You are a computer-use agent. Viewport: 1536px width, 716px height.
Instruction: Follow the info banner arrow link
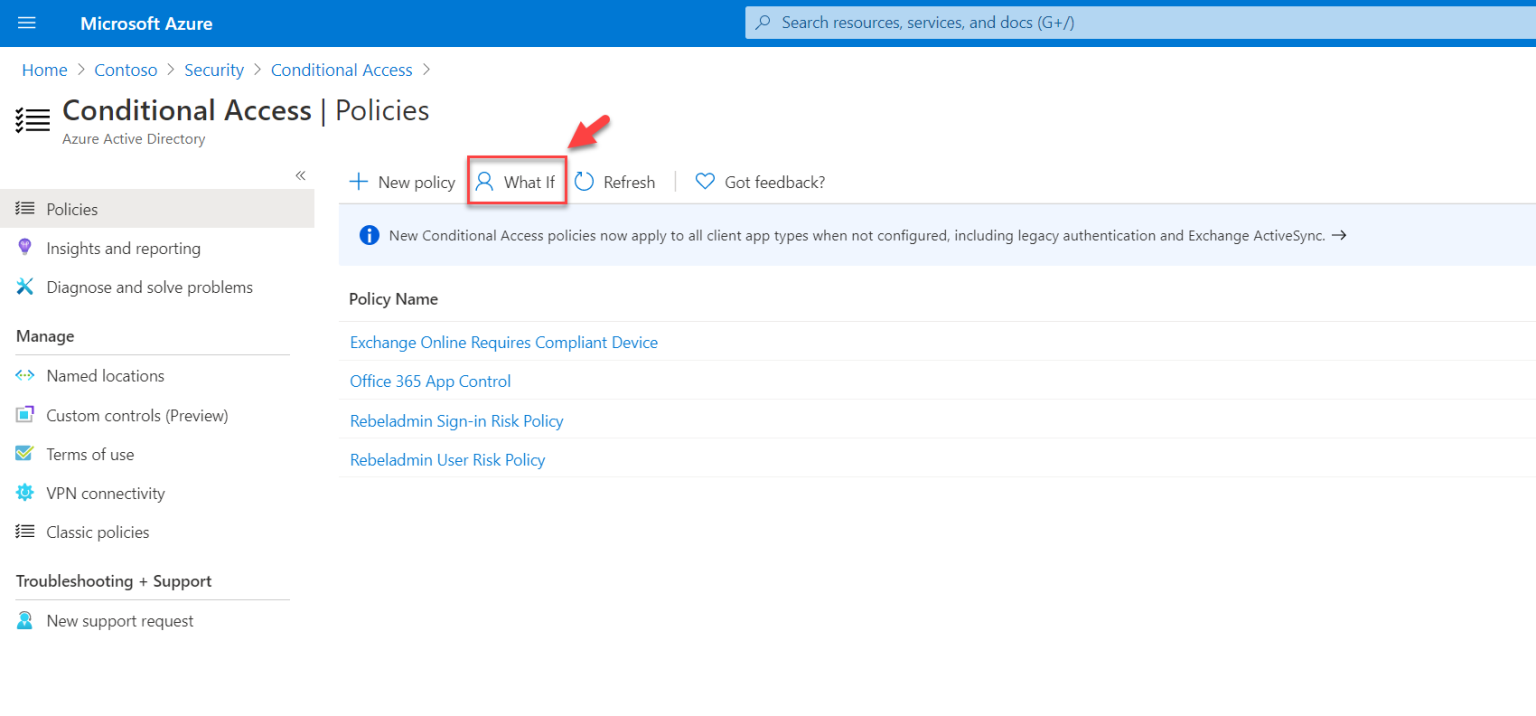click(x=1339, y=235)
